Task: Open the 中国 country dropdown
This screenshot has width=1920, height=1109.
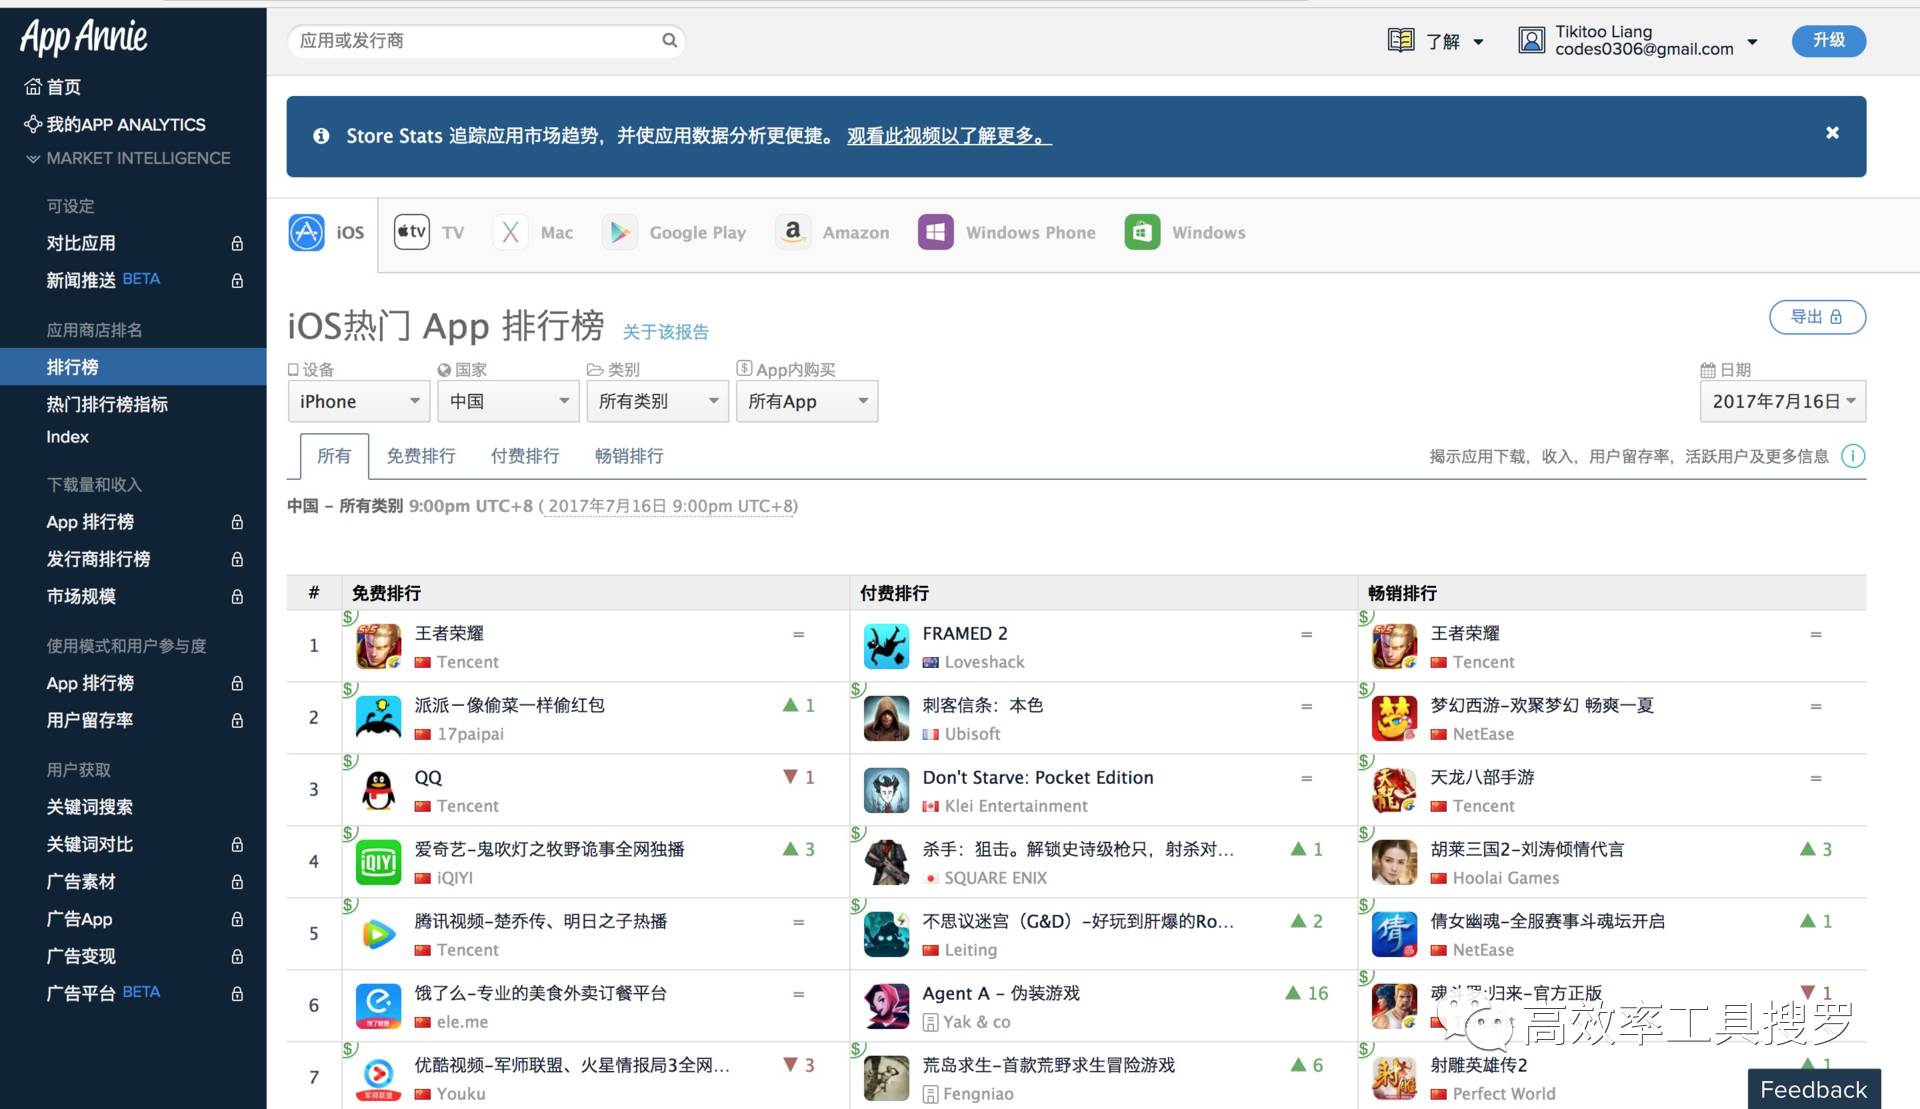Action: 508,401
